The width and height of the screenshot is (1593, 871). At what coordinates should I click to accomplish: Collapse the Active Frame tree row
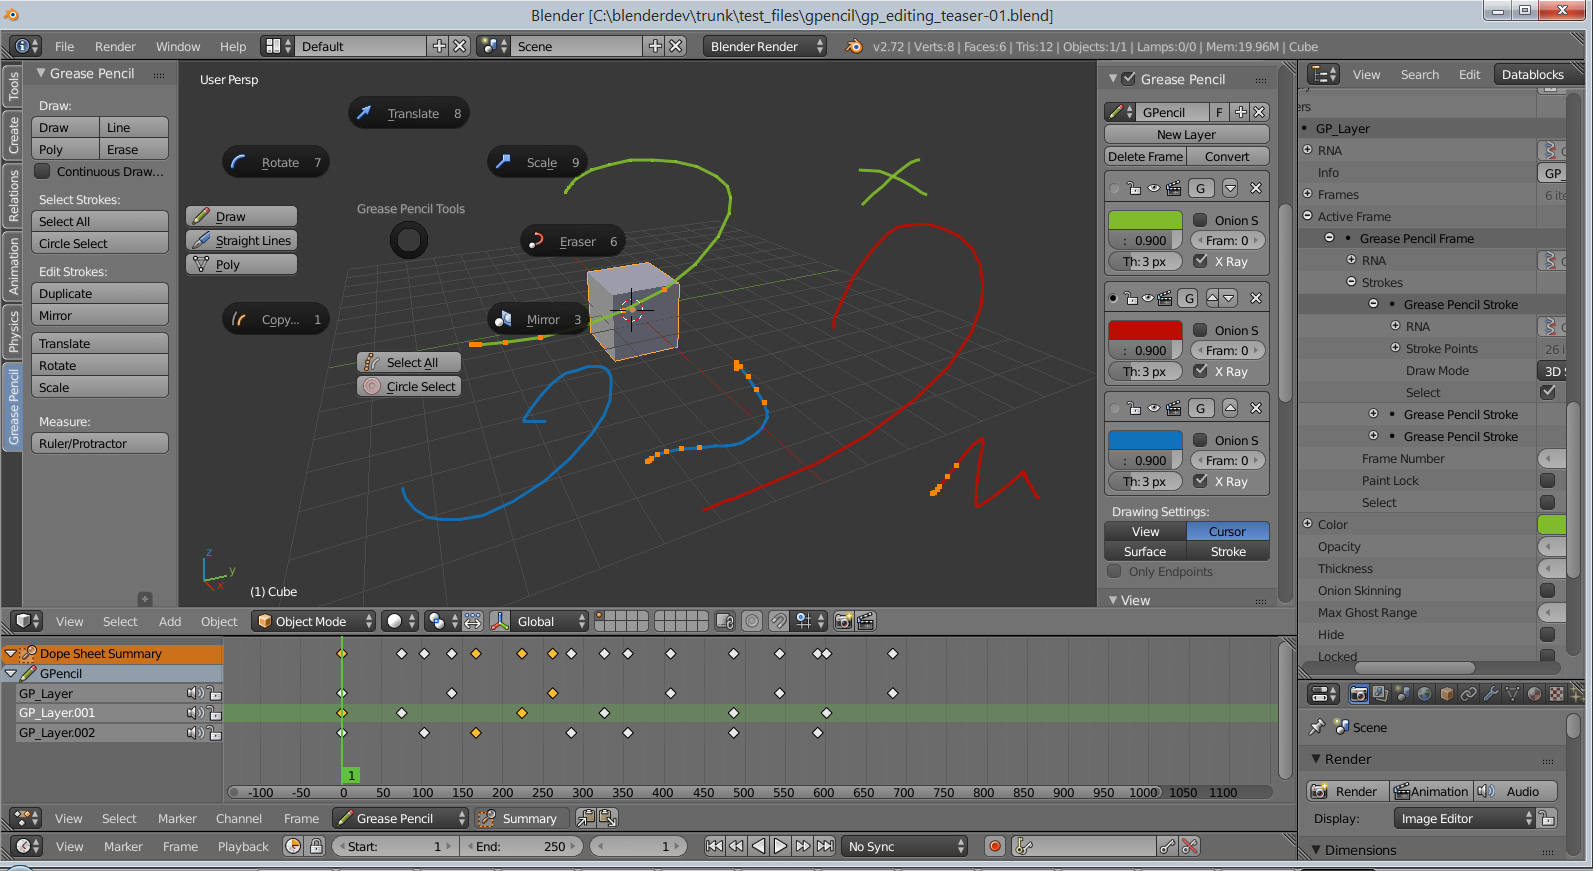1308,216
